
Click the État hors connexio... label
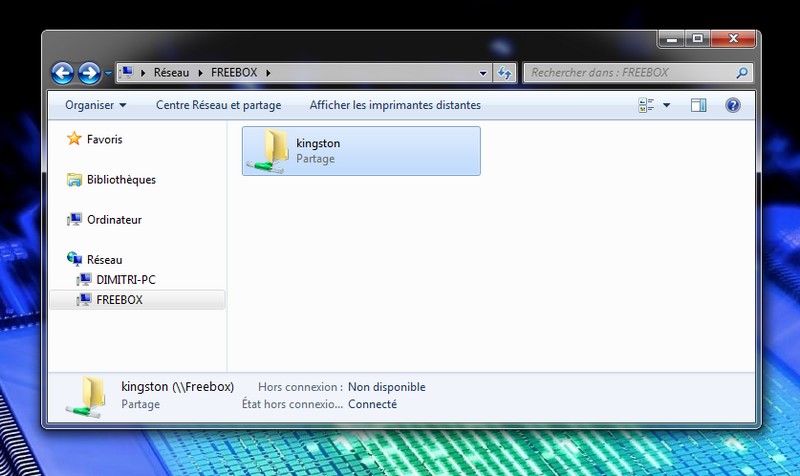coord(292,404)
